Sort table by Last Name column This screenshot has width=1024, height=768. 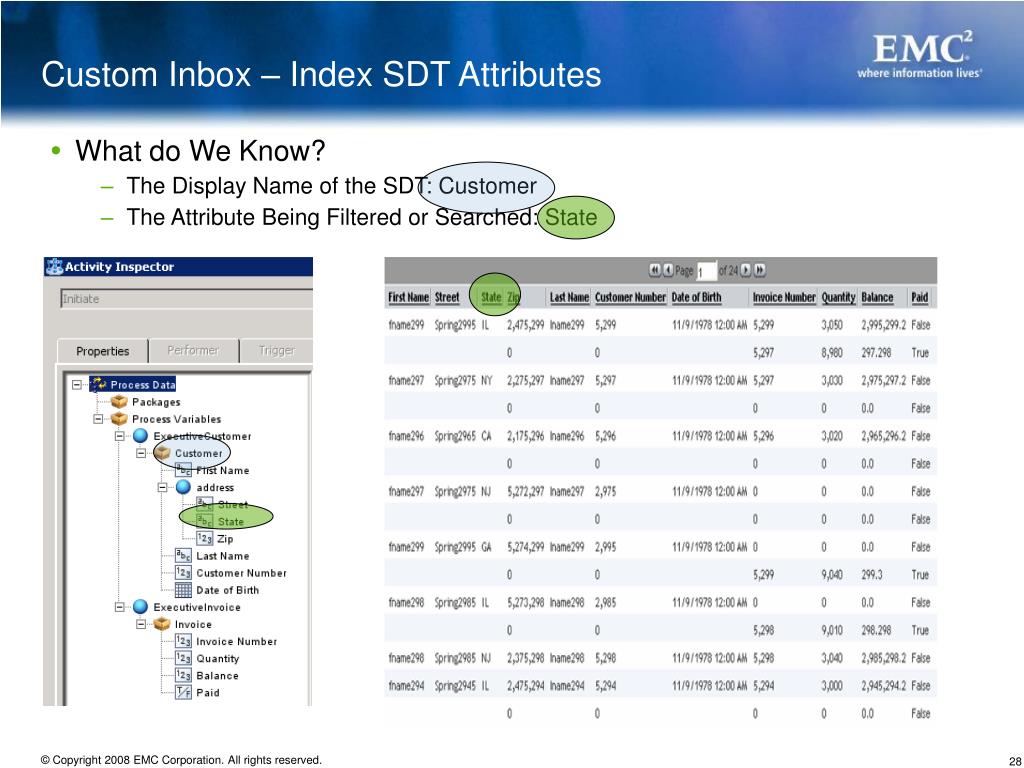pos(569,297)
